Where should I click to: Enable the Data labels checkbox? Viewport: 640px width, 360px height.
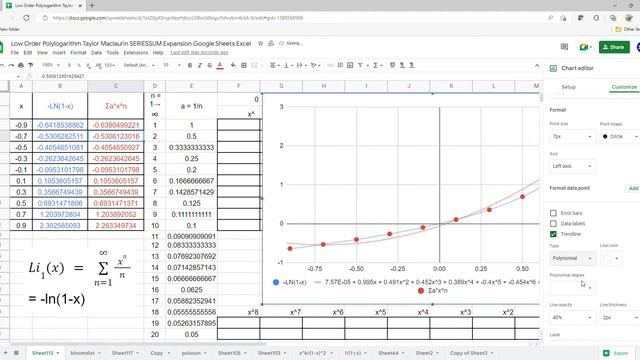(553, 224)
